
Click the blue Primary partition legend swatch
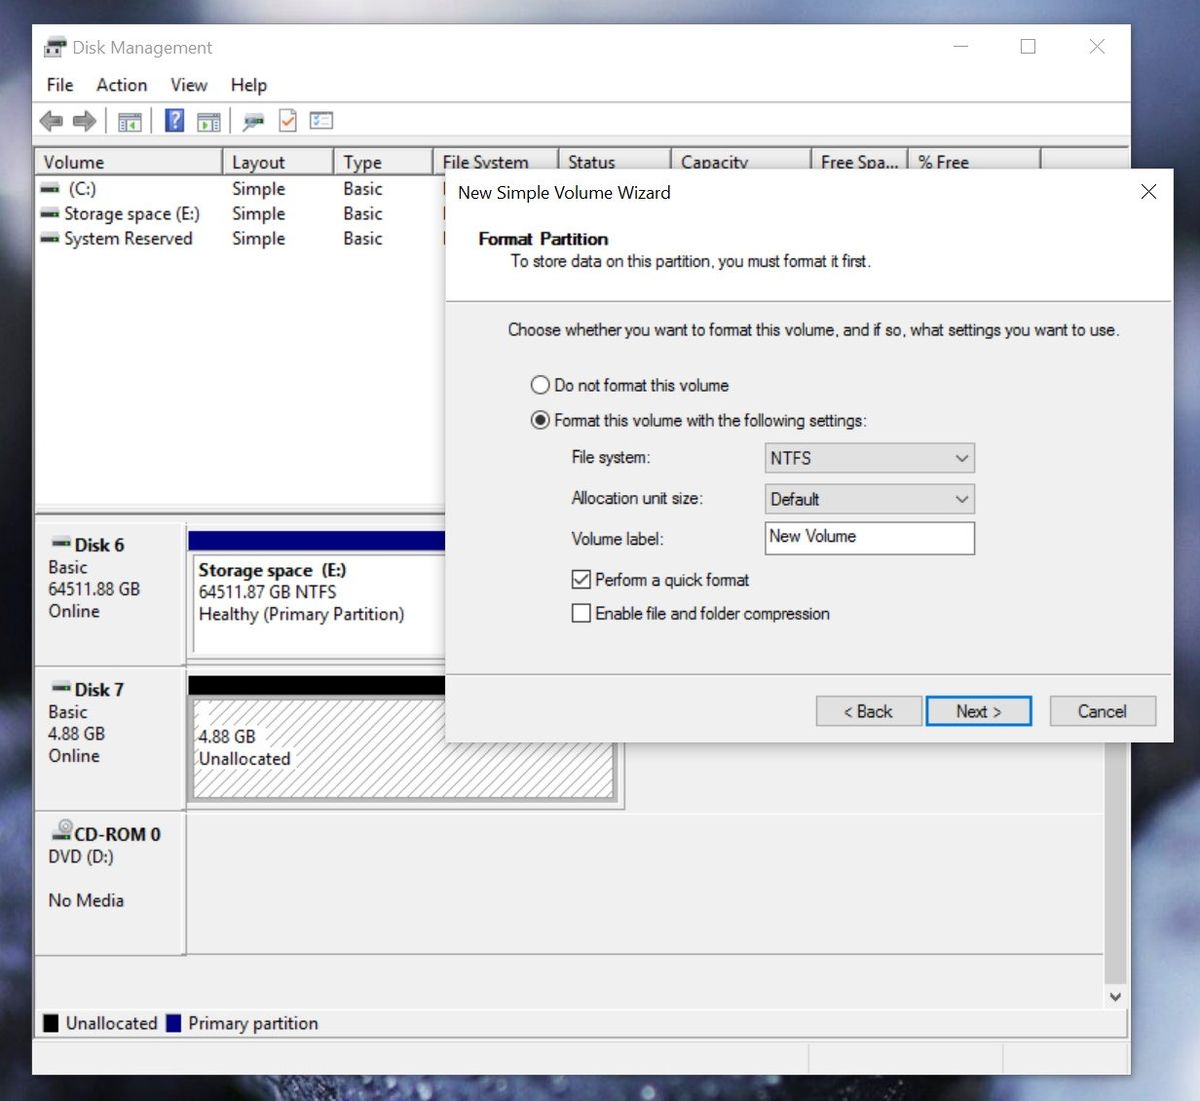tap(173, 1023)
